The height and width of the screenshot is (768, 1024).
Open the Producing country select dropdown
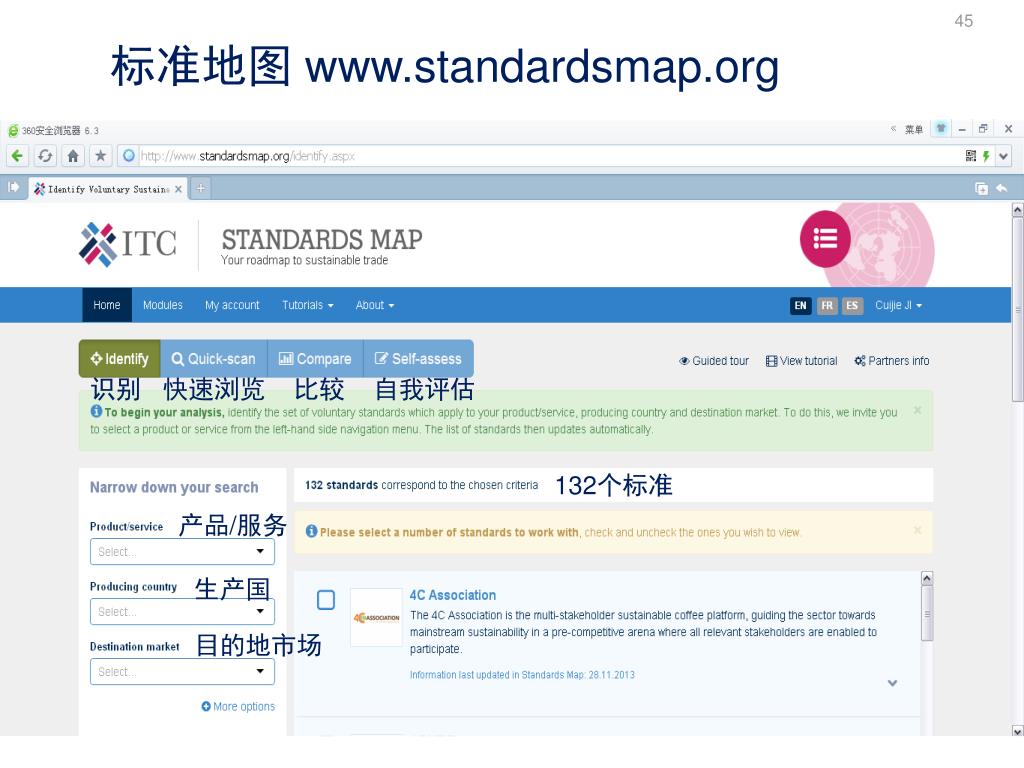click(x=182, y=612)
